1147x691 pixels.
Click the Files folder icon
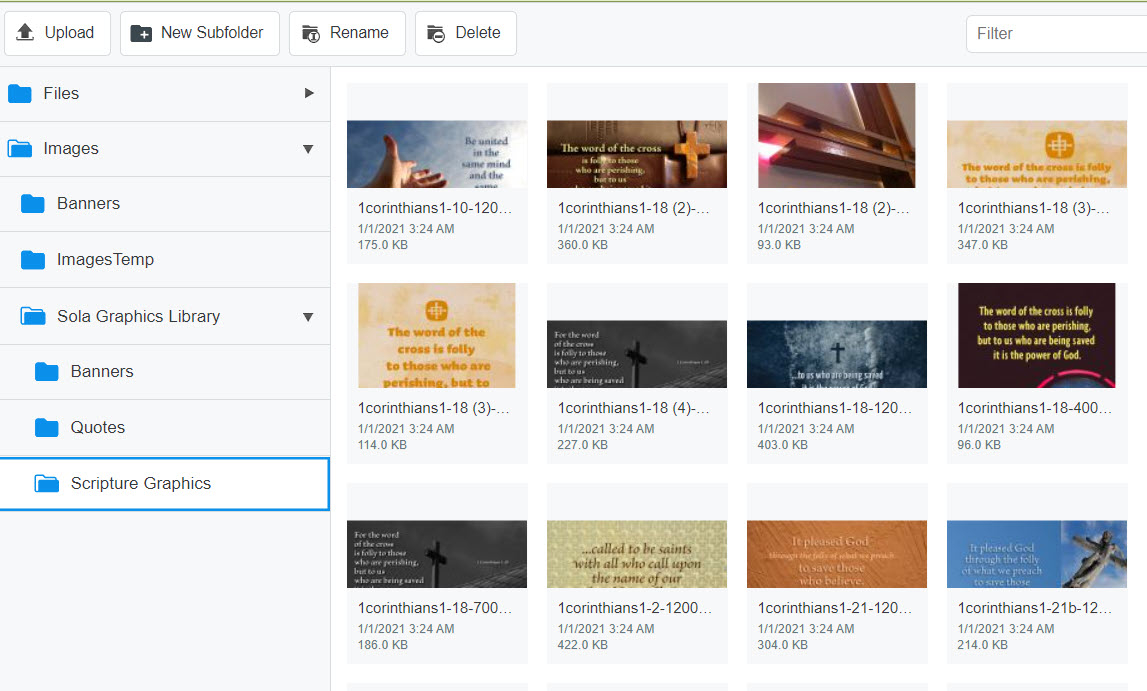pyautogui.click(x=20, y=94)
